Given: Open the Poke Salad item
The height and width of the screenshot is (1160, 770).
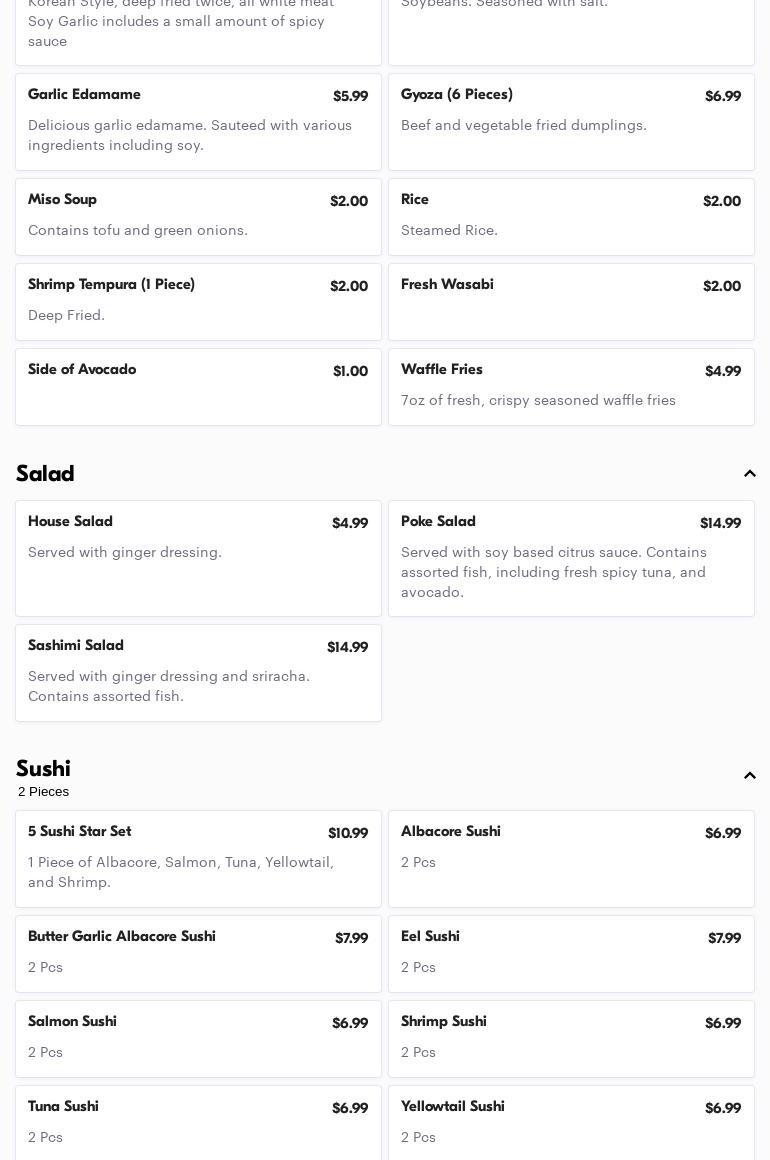Looking at the screenshot, I should pos(571,558).
